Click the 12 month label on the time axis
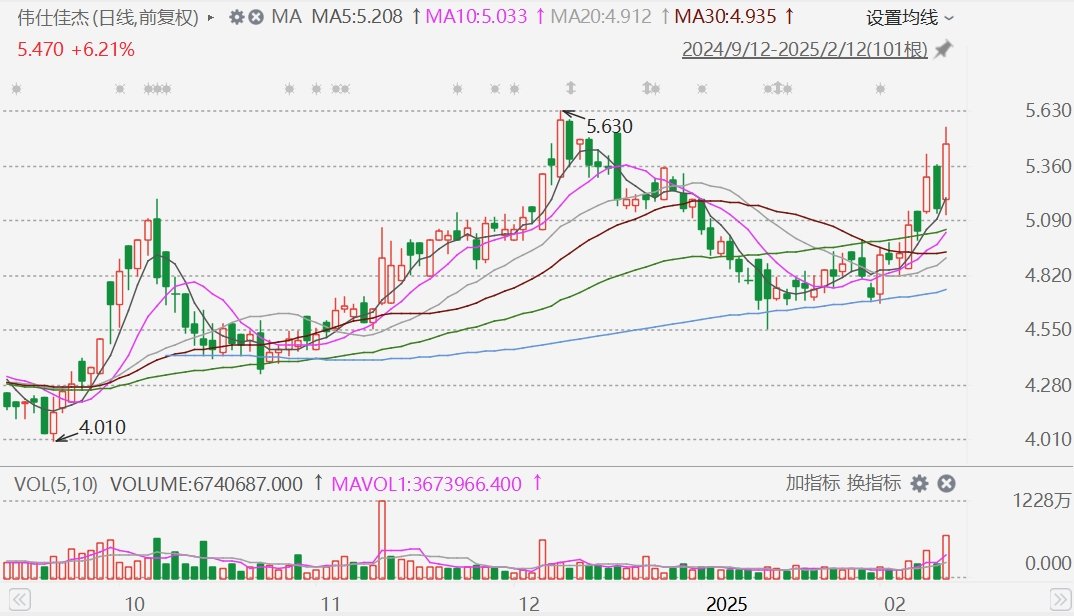This screenshot has width=1074, height=616. pos(529,604)
